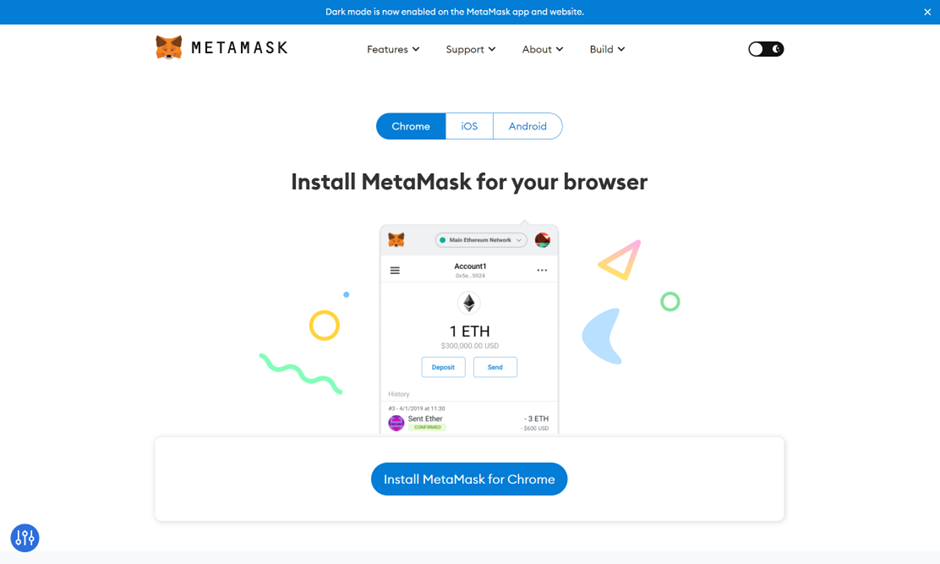Expand the Build menu

(x=607, y=49)
